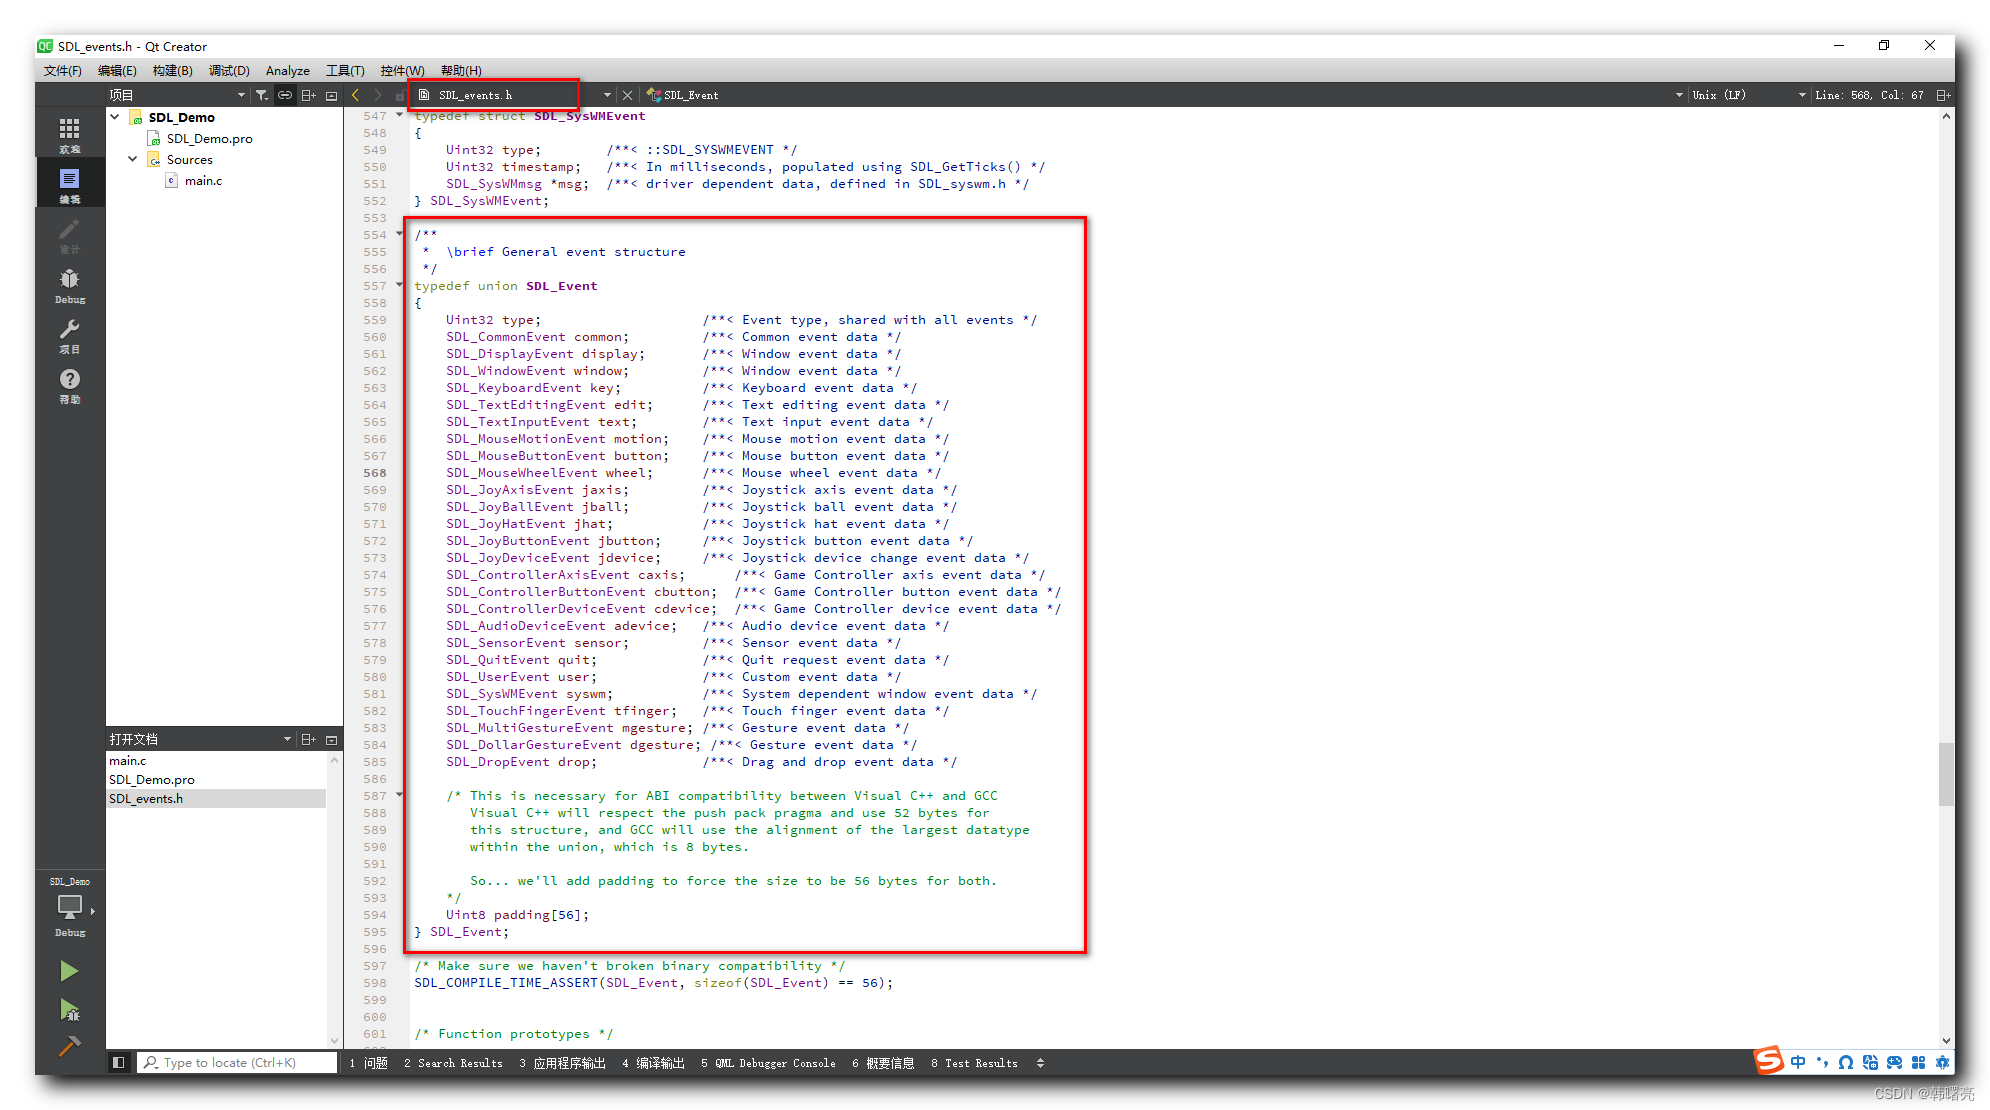Image resolution: width=1990 pixels, height=1110 pixels.
Task: Collapse the Sources folder node
Action: coord(133,159)
